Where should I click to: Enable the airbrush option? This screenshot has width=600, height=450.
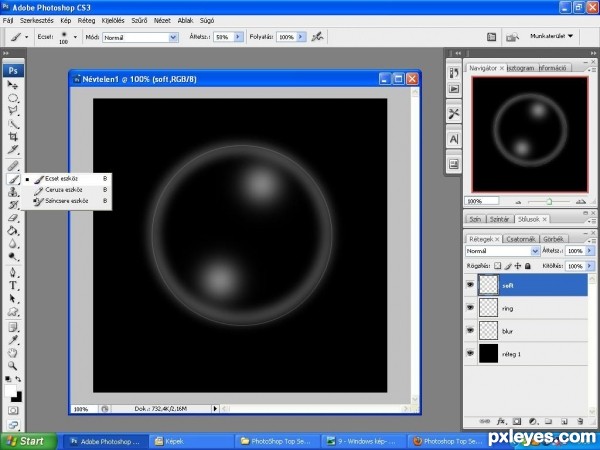(317, 37)
